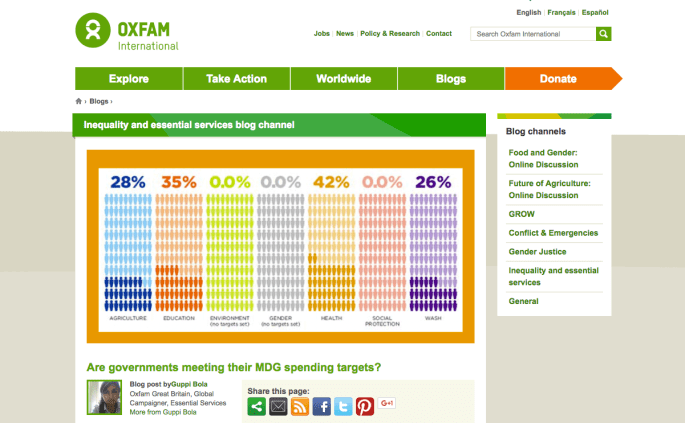This screenshot has width=685, height=423.
Task: Click the home icon in breadcrumb
Action: point(79,101)
